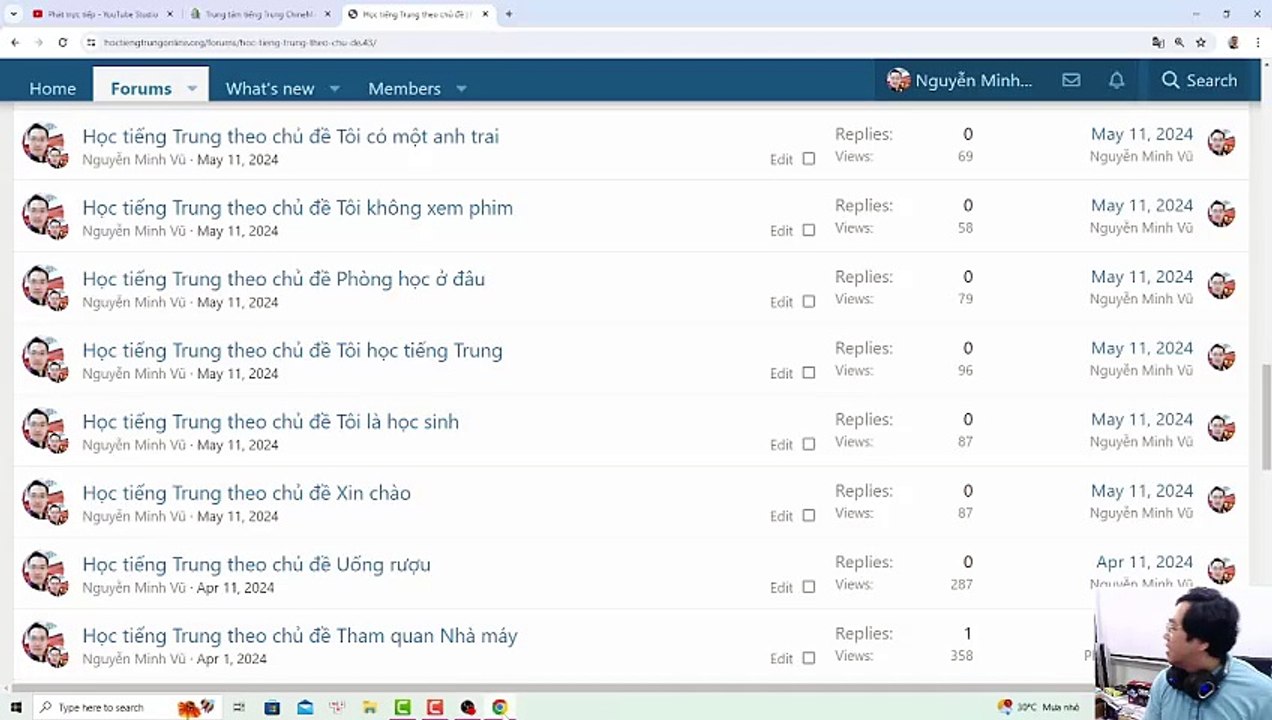1272x720 pixels.
Task: Launch Microsoft Store from taskbar
Action: tap(272, 707)
